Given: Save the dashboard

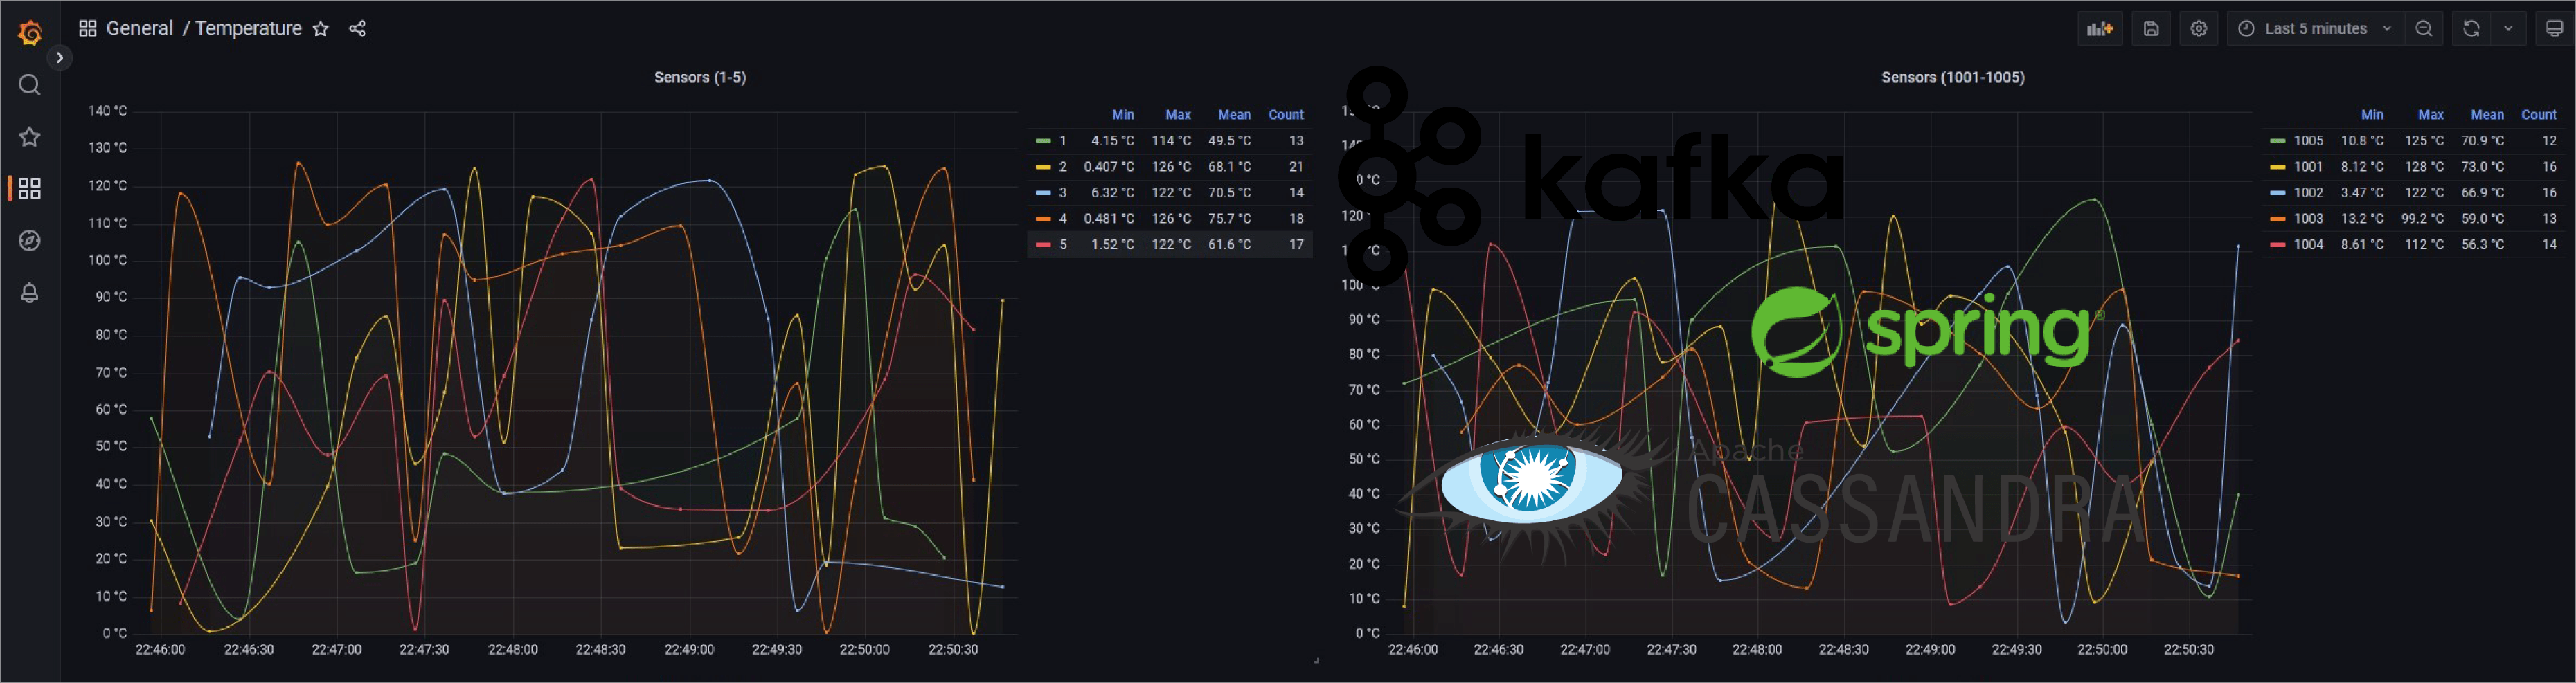Looking at the screenshot, I should click(x=2151, y=28).
